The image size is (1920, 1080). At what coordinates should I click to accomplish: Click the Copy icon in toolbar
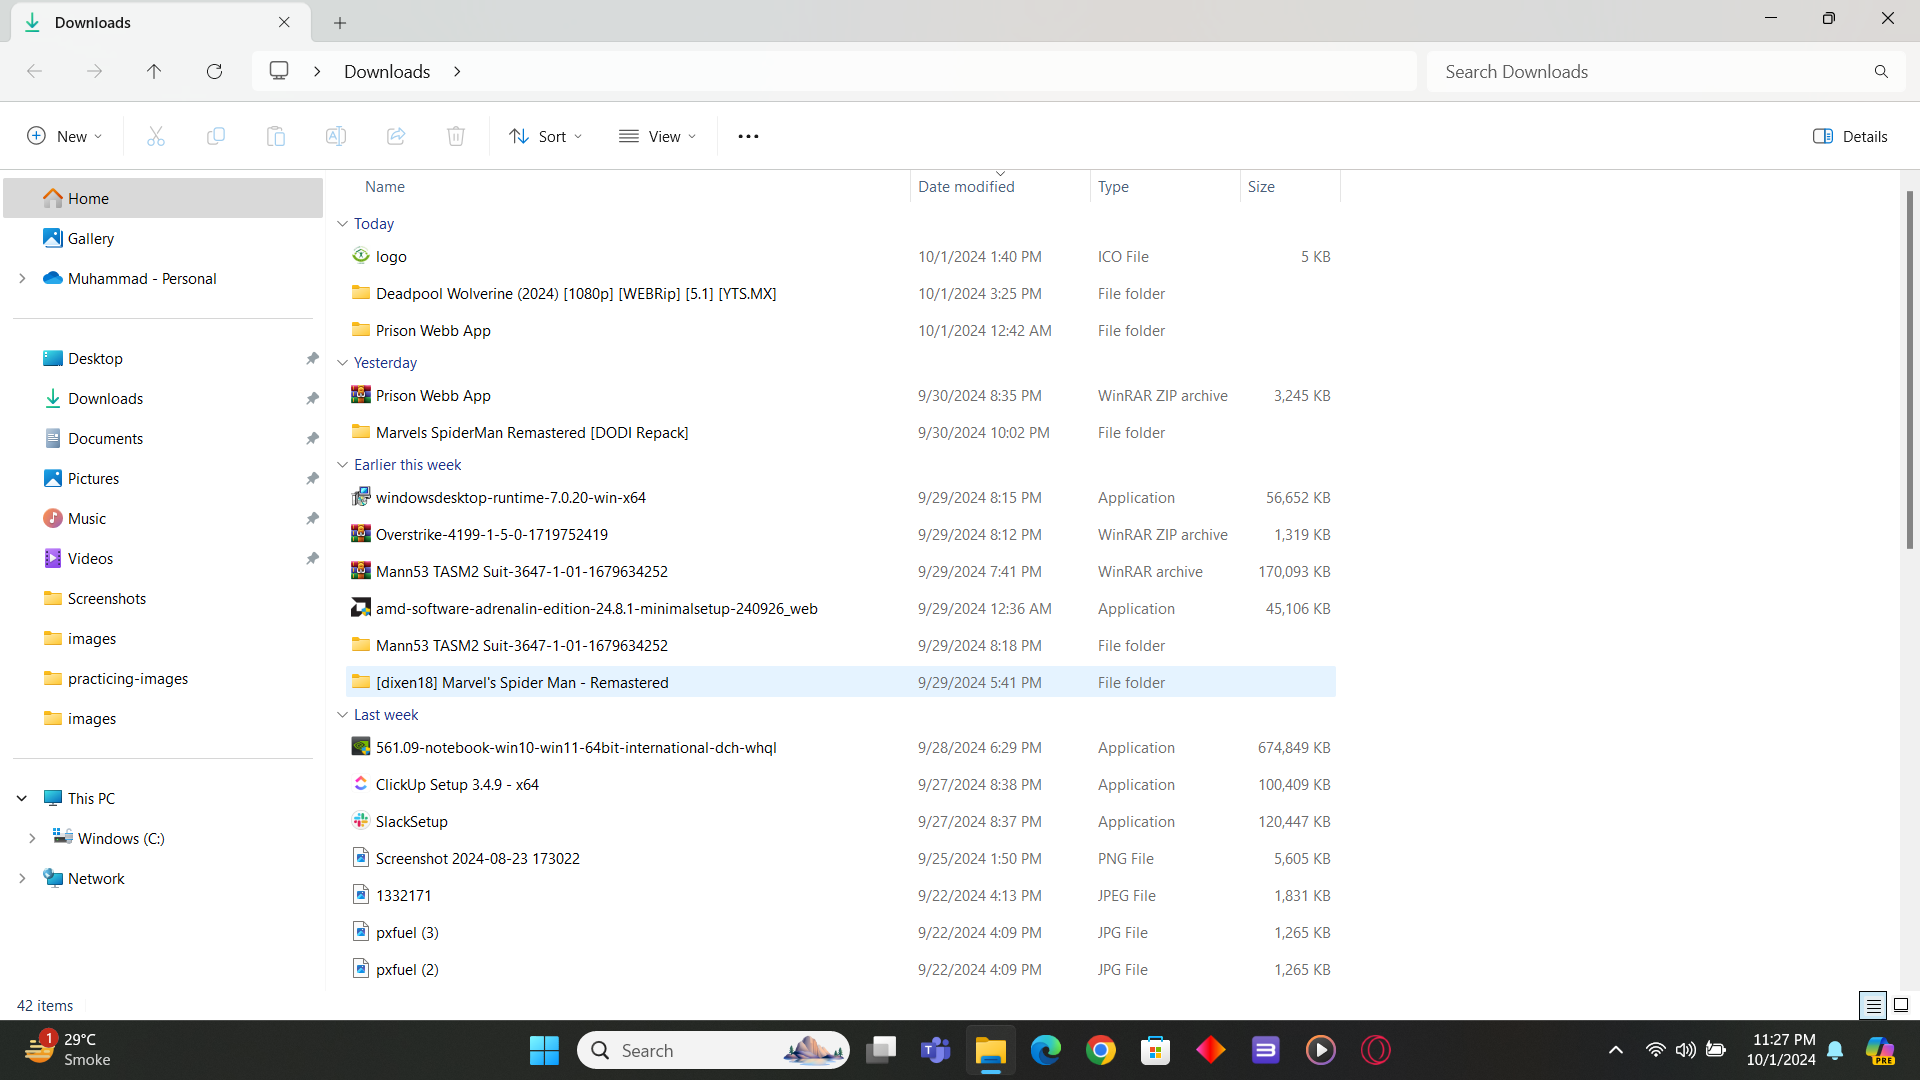216,137
